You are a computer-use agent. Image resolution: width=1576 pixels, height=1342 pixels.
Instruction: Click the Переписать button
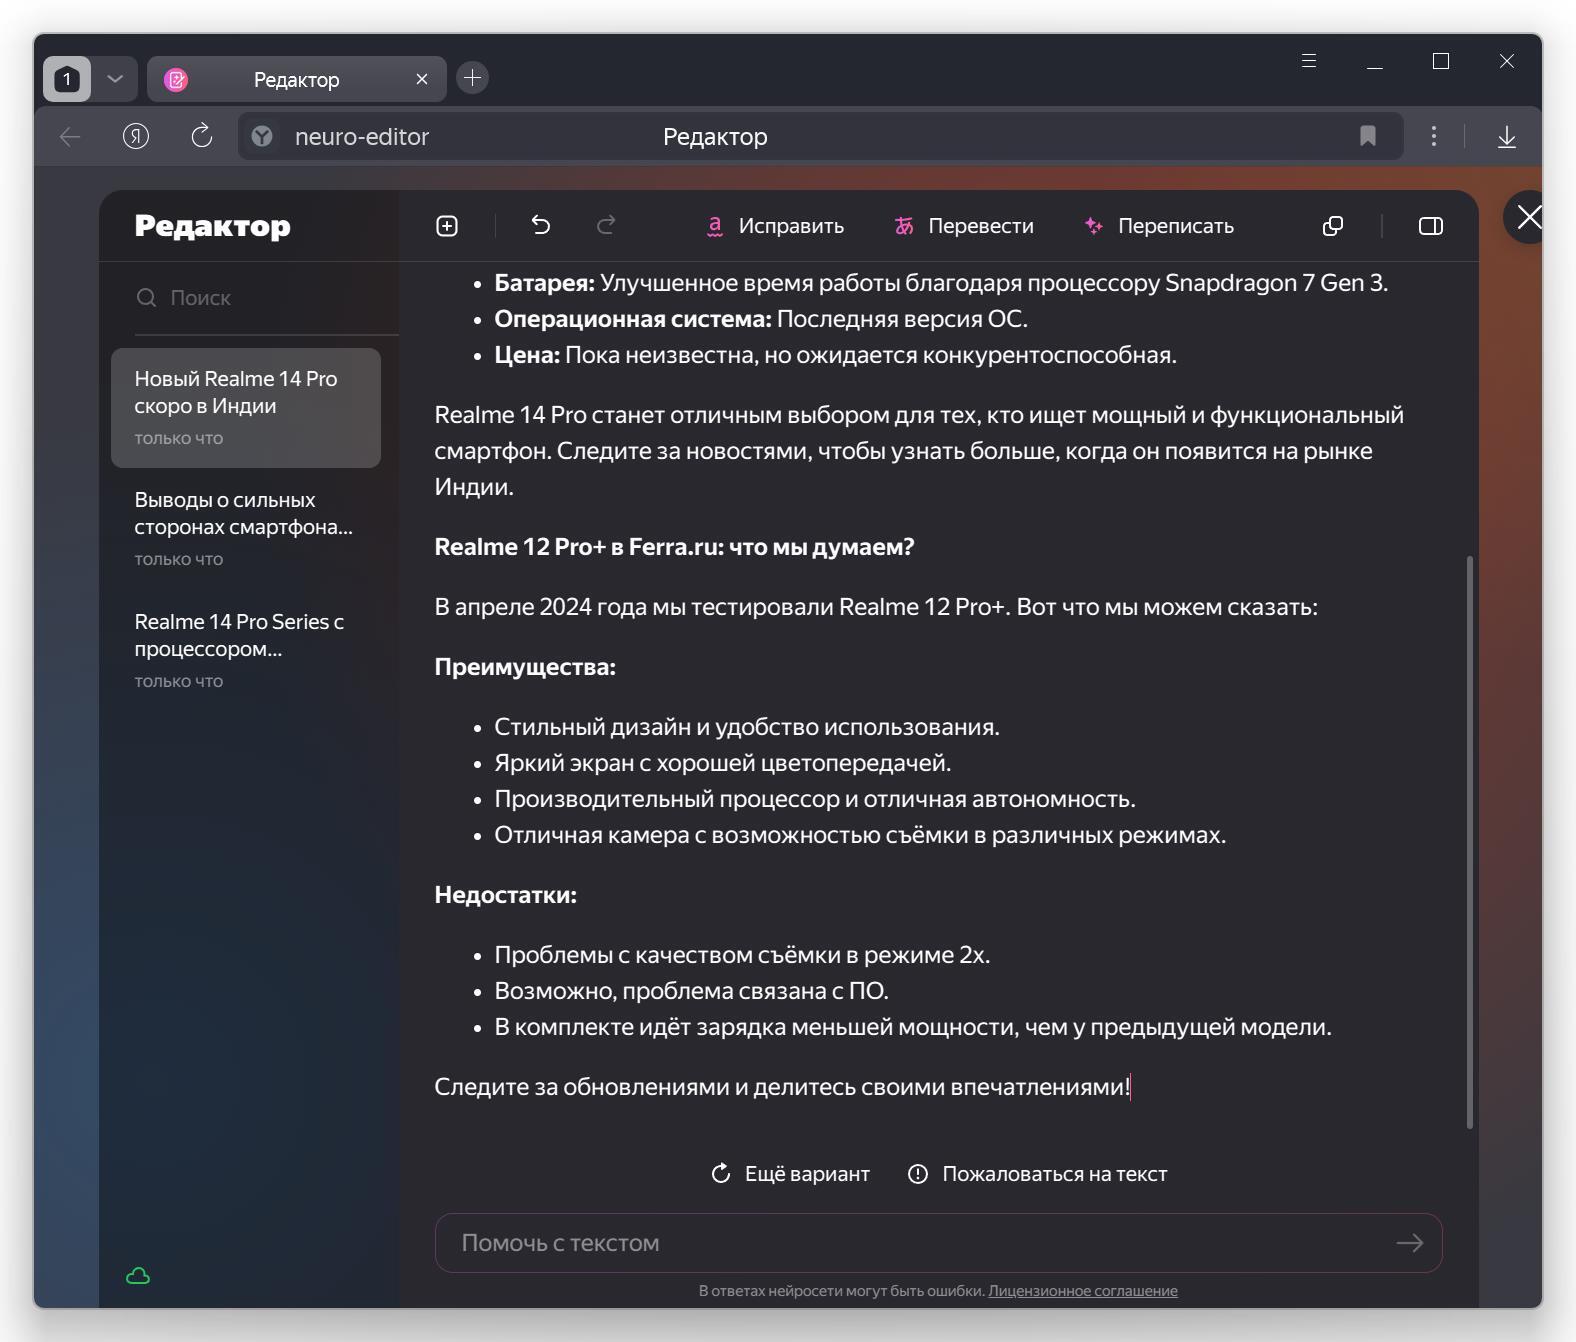point(1159,226)
